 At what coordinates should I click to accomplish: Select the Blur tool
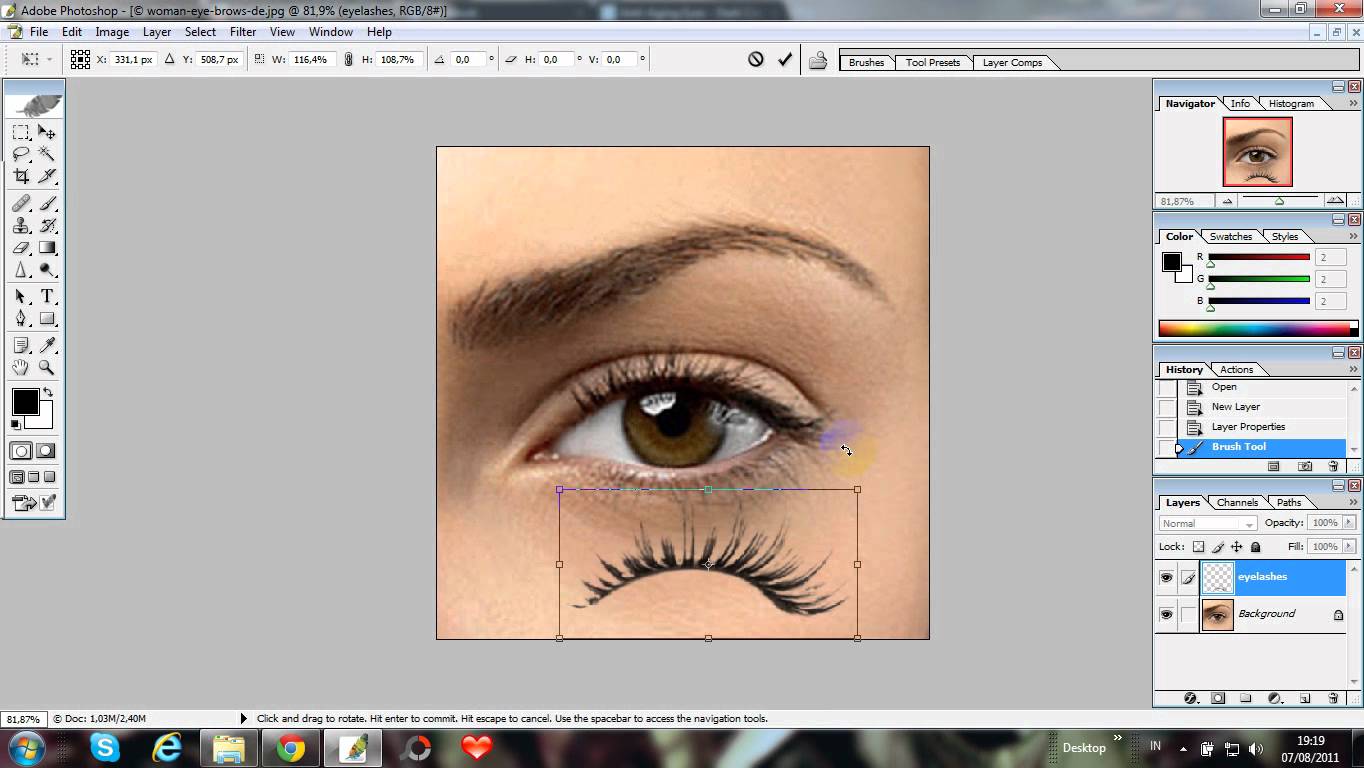coord(21,270)
